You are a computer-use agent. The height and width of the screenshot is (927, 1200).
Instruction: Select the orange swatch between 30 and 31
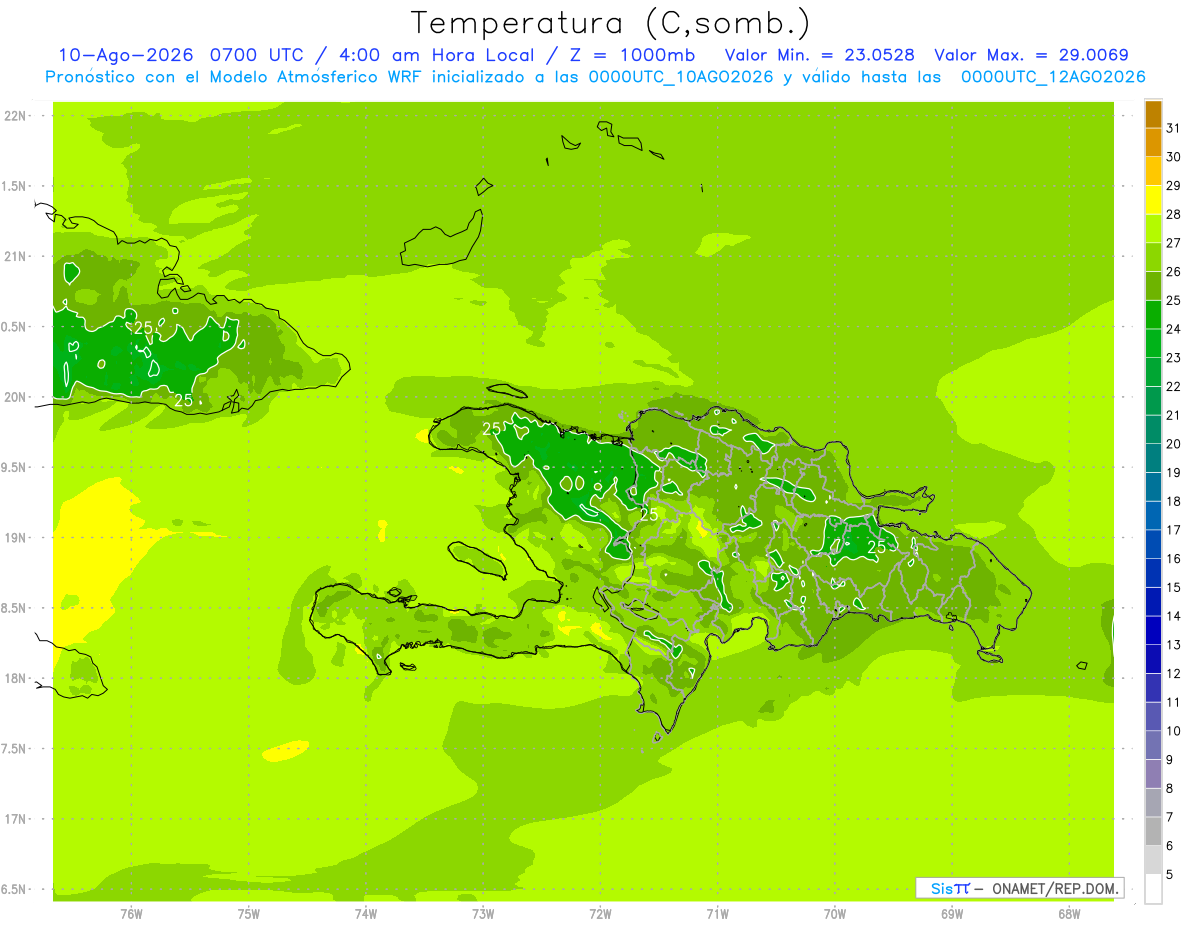pos(1153,142)
